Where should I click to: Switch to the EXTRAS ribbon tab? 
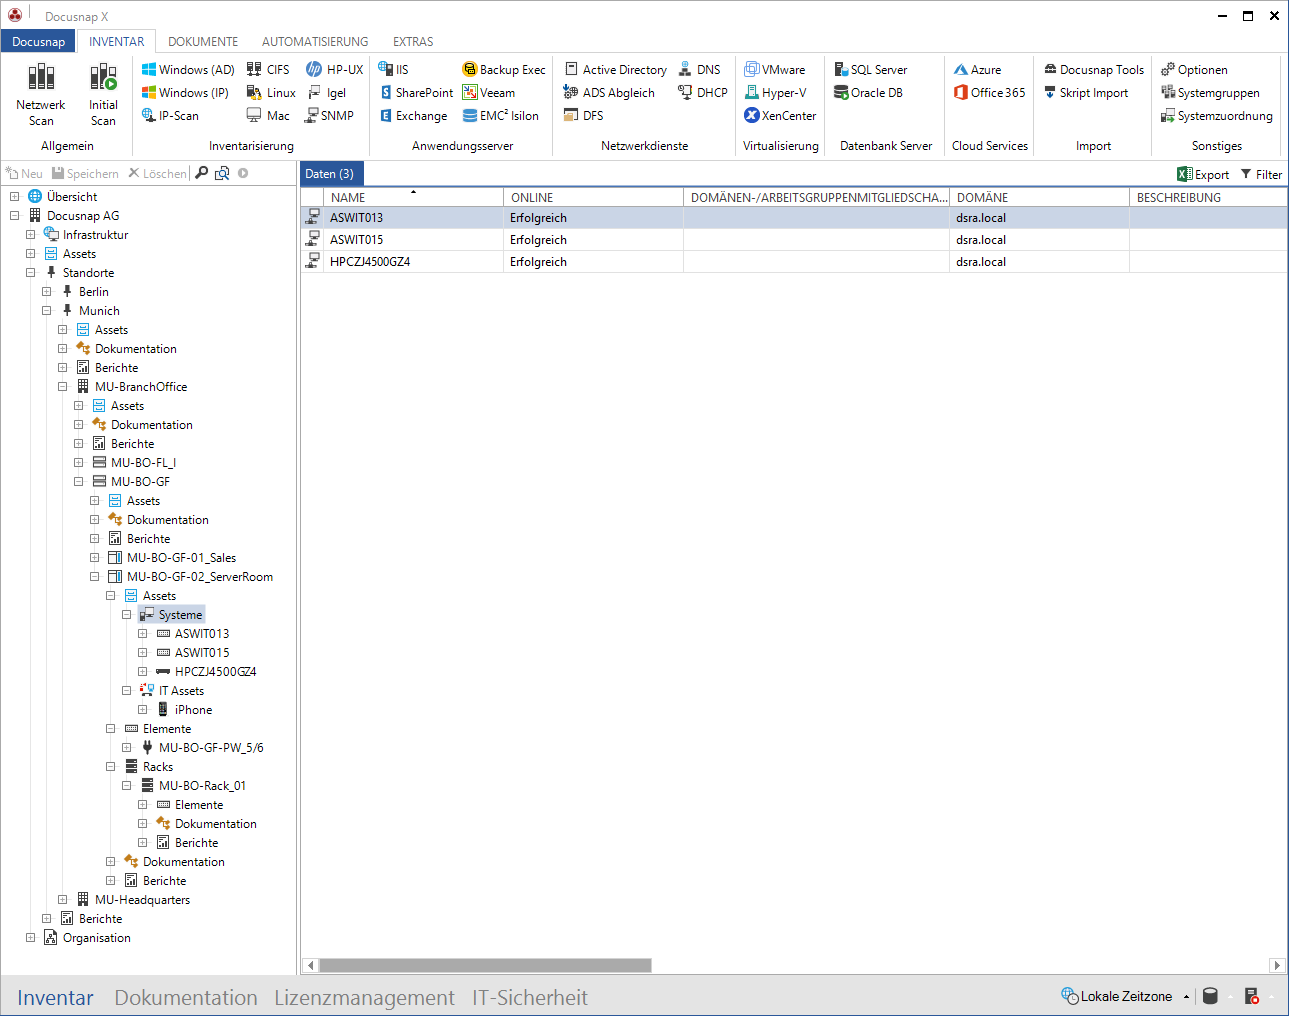pyautogui.click(x=413, y=42)
